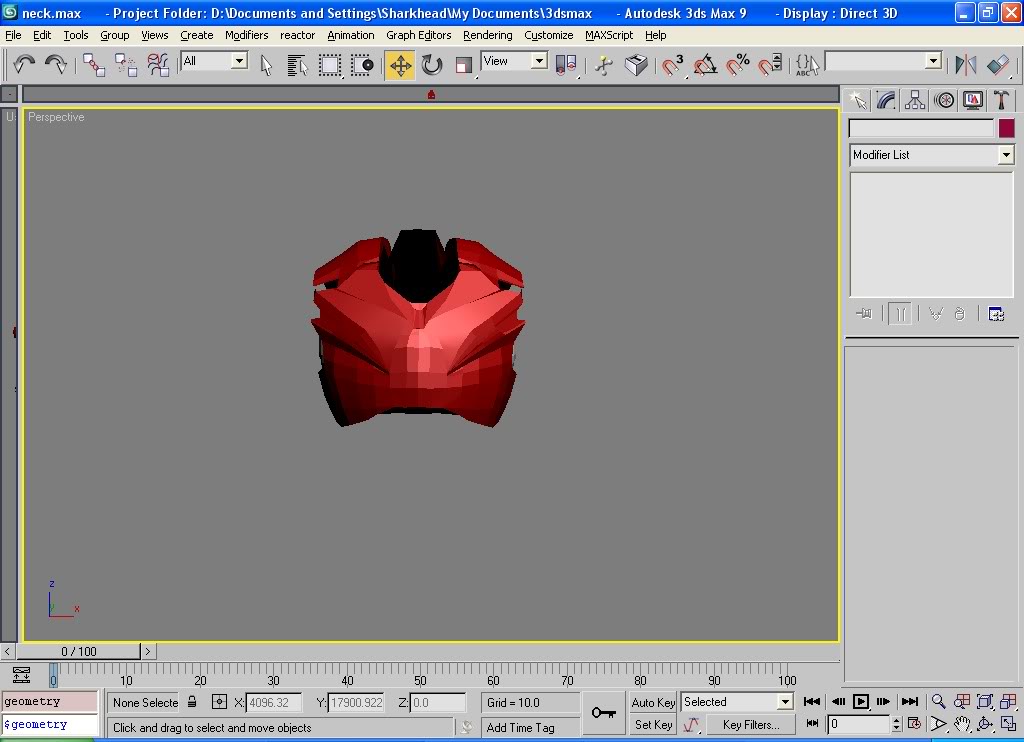Open the View reference coordinate dropdown
Image resolution: width=1024 pixels, height=742 pixels.
tap(539, 61)
